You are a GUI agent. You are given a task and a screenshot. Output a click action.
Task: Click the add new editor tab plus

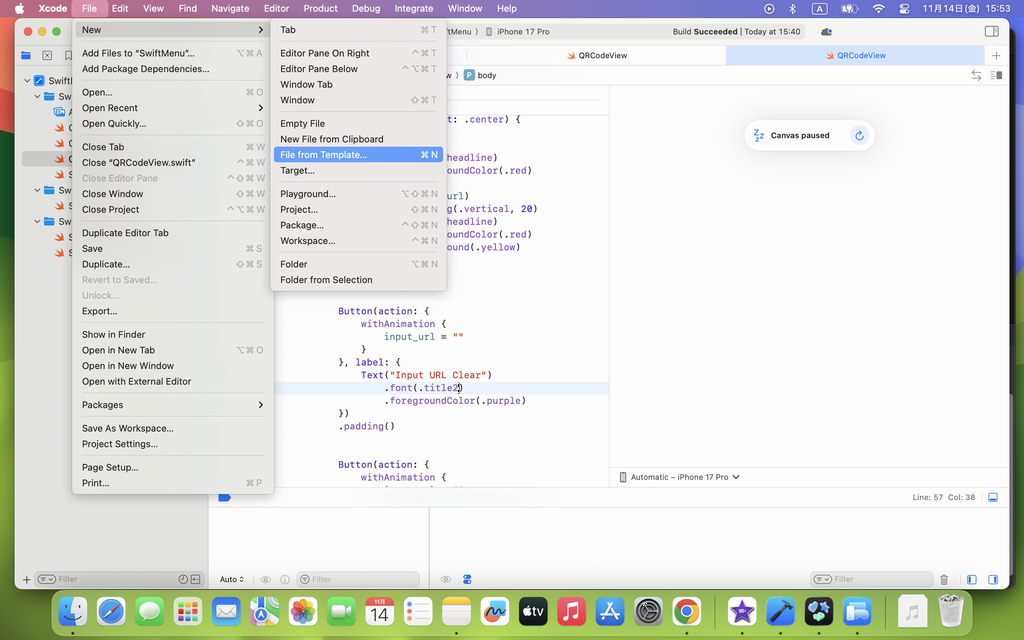(x=995, y=56)
